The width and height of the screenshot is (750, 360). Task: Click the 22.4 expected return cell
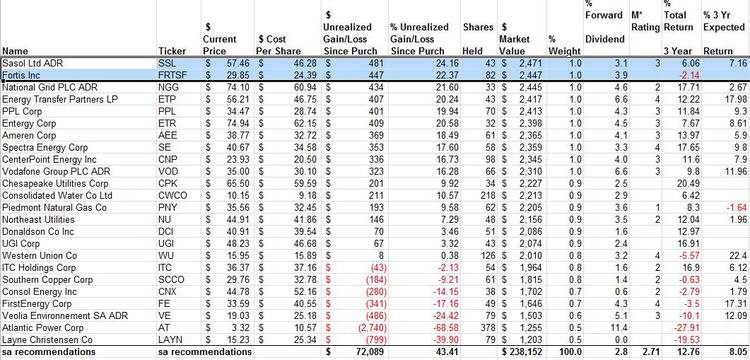[x=725, y=255]
